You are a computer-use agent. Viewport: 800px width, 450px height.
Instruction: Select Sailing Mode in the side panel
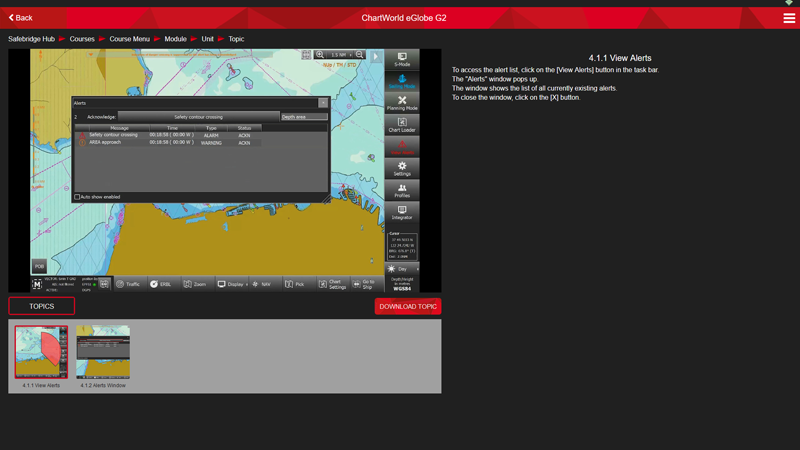point(402,81)
